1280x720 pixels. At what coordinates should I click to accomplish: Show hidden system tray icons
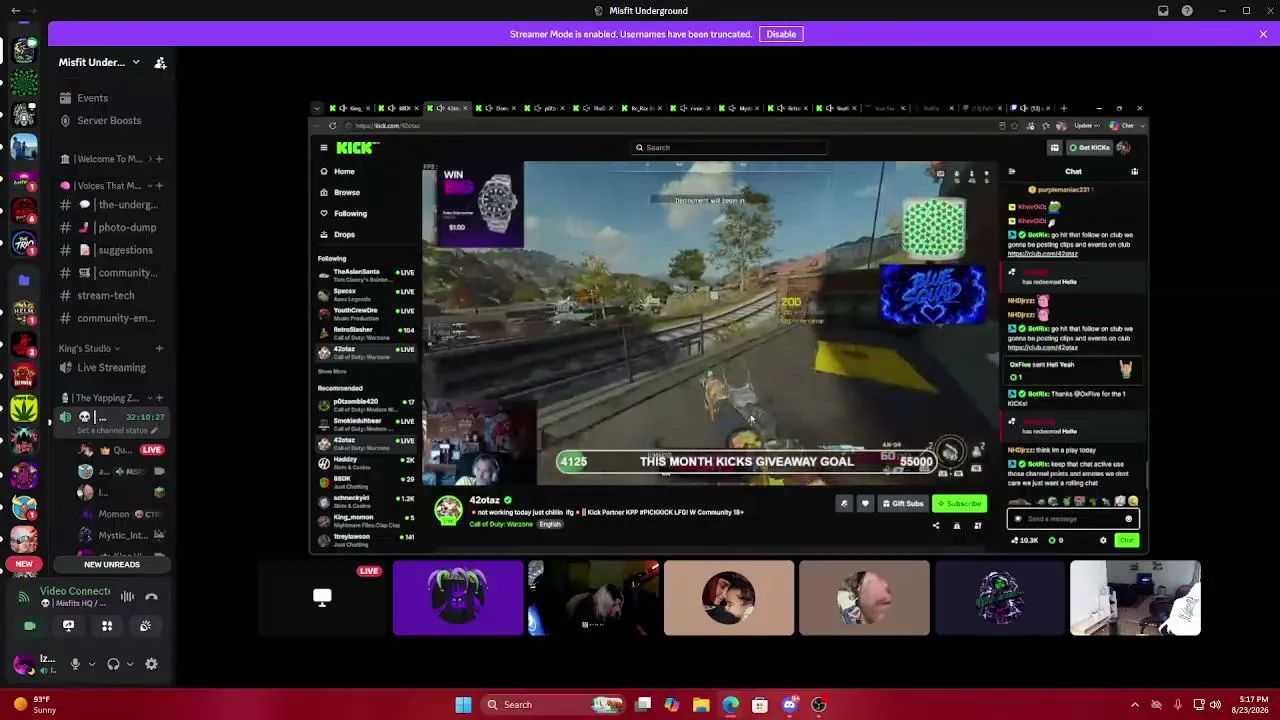(x=1135, y=705)
